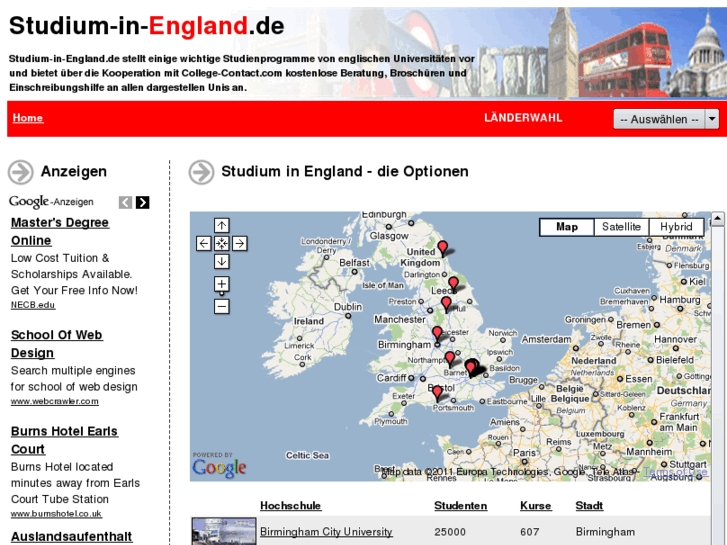Click the red map pin above Birmingham
Viewport: 727px width, 545px height.
(x=437, y=333)
